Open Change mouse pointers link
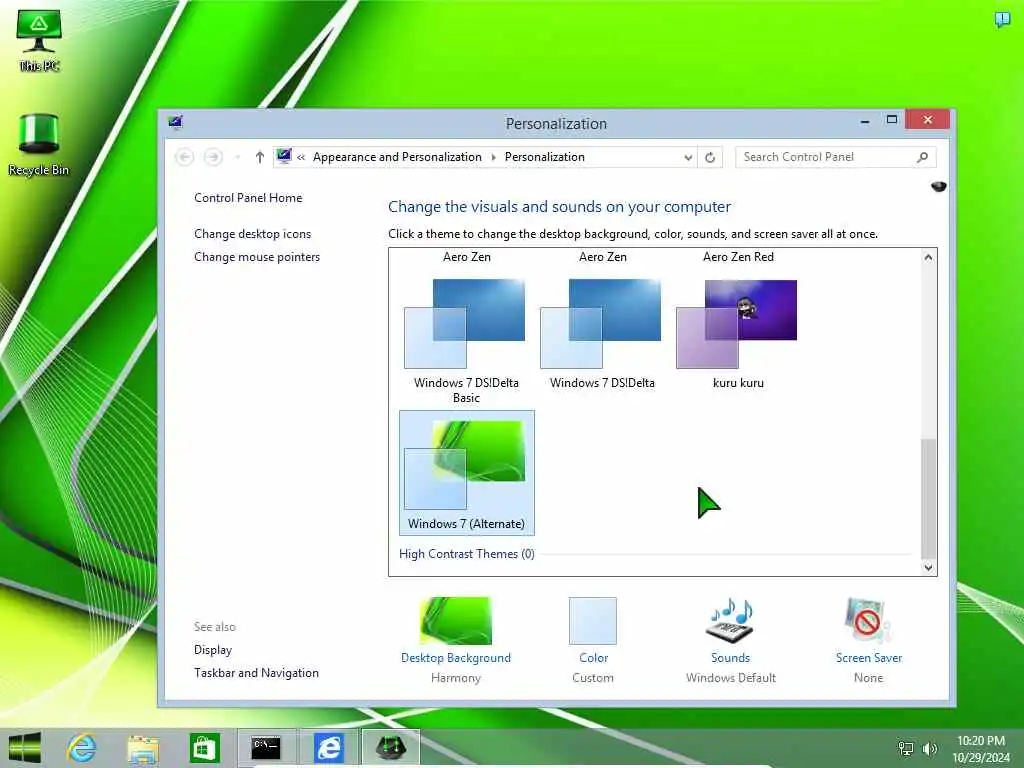Viewport: 1024px width, 768px height. coord(257,257)
